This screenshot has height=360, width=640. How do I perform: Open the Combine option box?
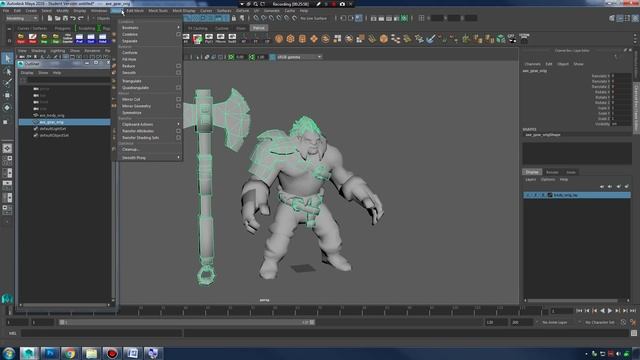point(178,34)
